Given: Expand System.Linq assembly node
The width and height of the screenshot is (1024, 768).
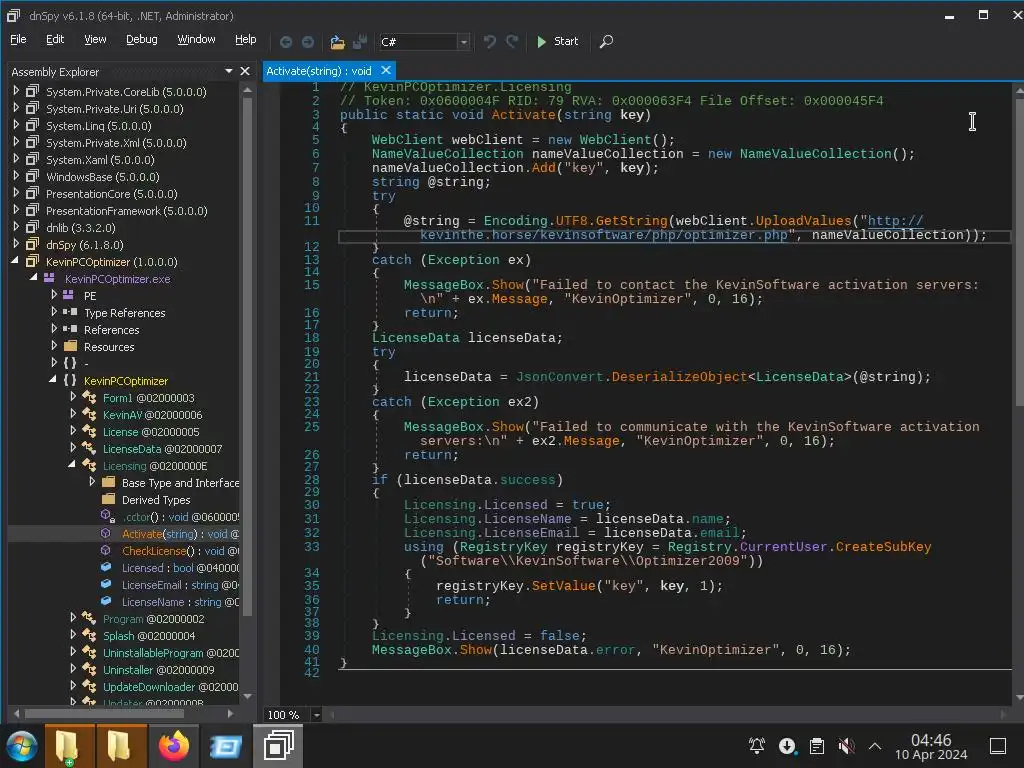Looking at the screenshot, I should (x=16, y=125).
